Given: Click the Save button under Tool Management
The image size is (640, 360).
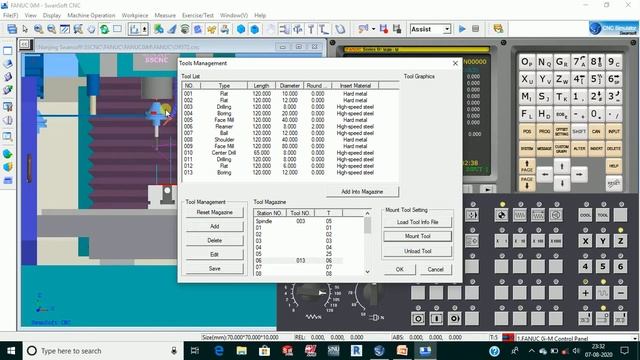Looking at the screenshot, I should click(x=214, y=269).
